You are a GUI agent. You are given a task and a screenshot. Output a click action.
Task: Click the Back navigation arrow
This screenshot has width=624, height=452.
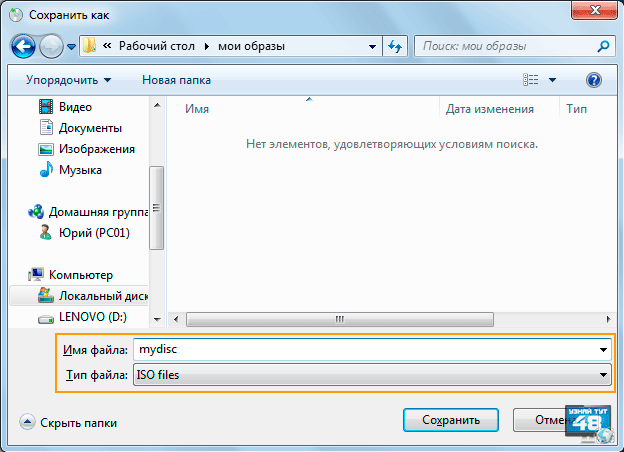[23, 47]
